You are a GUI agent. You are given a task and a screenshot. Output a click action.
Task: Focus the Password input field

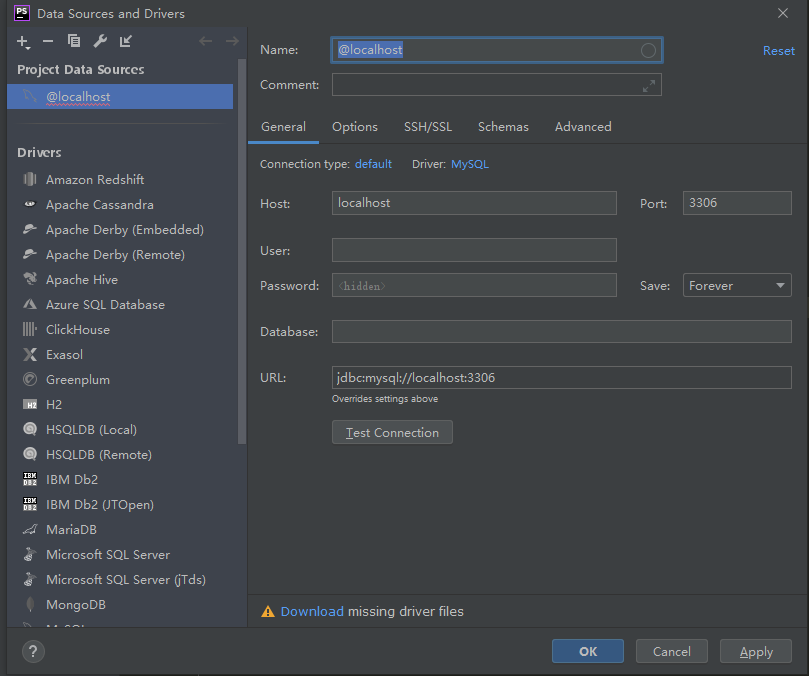coord(474,285)
